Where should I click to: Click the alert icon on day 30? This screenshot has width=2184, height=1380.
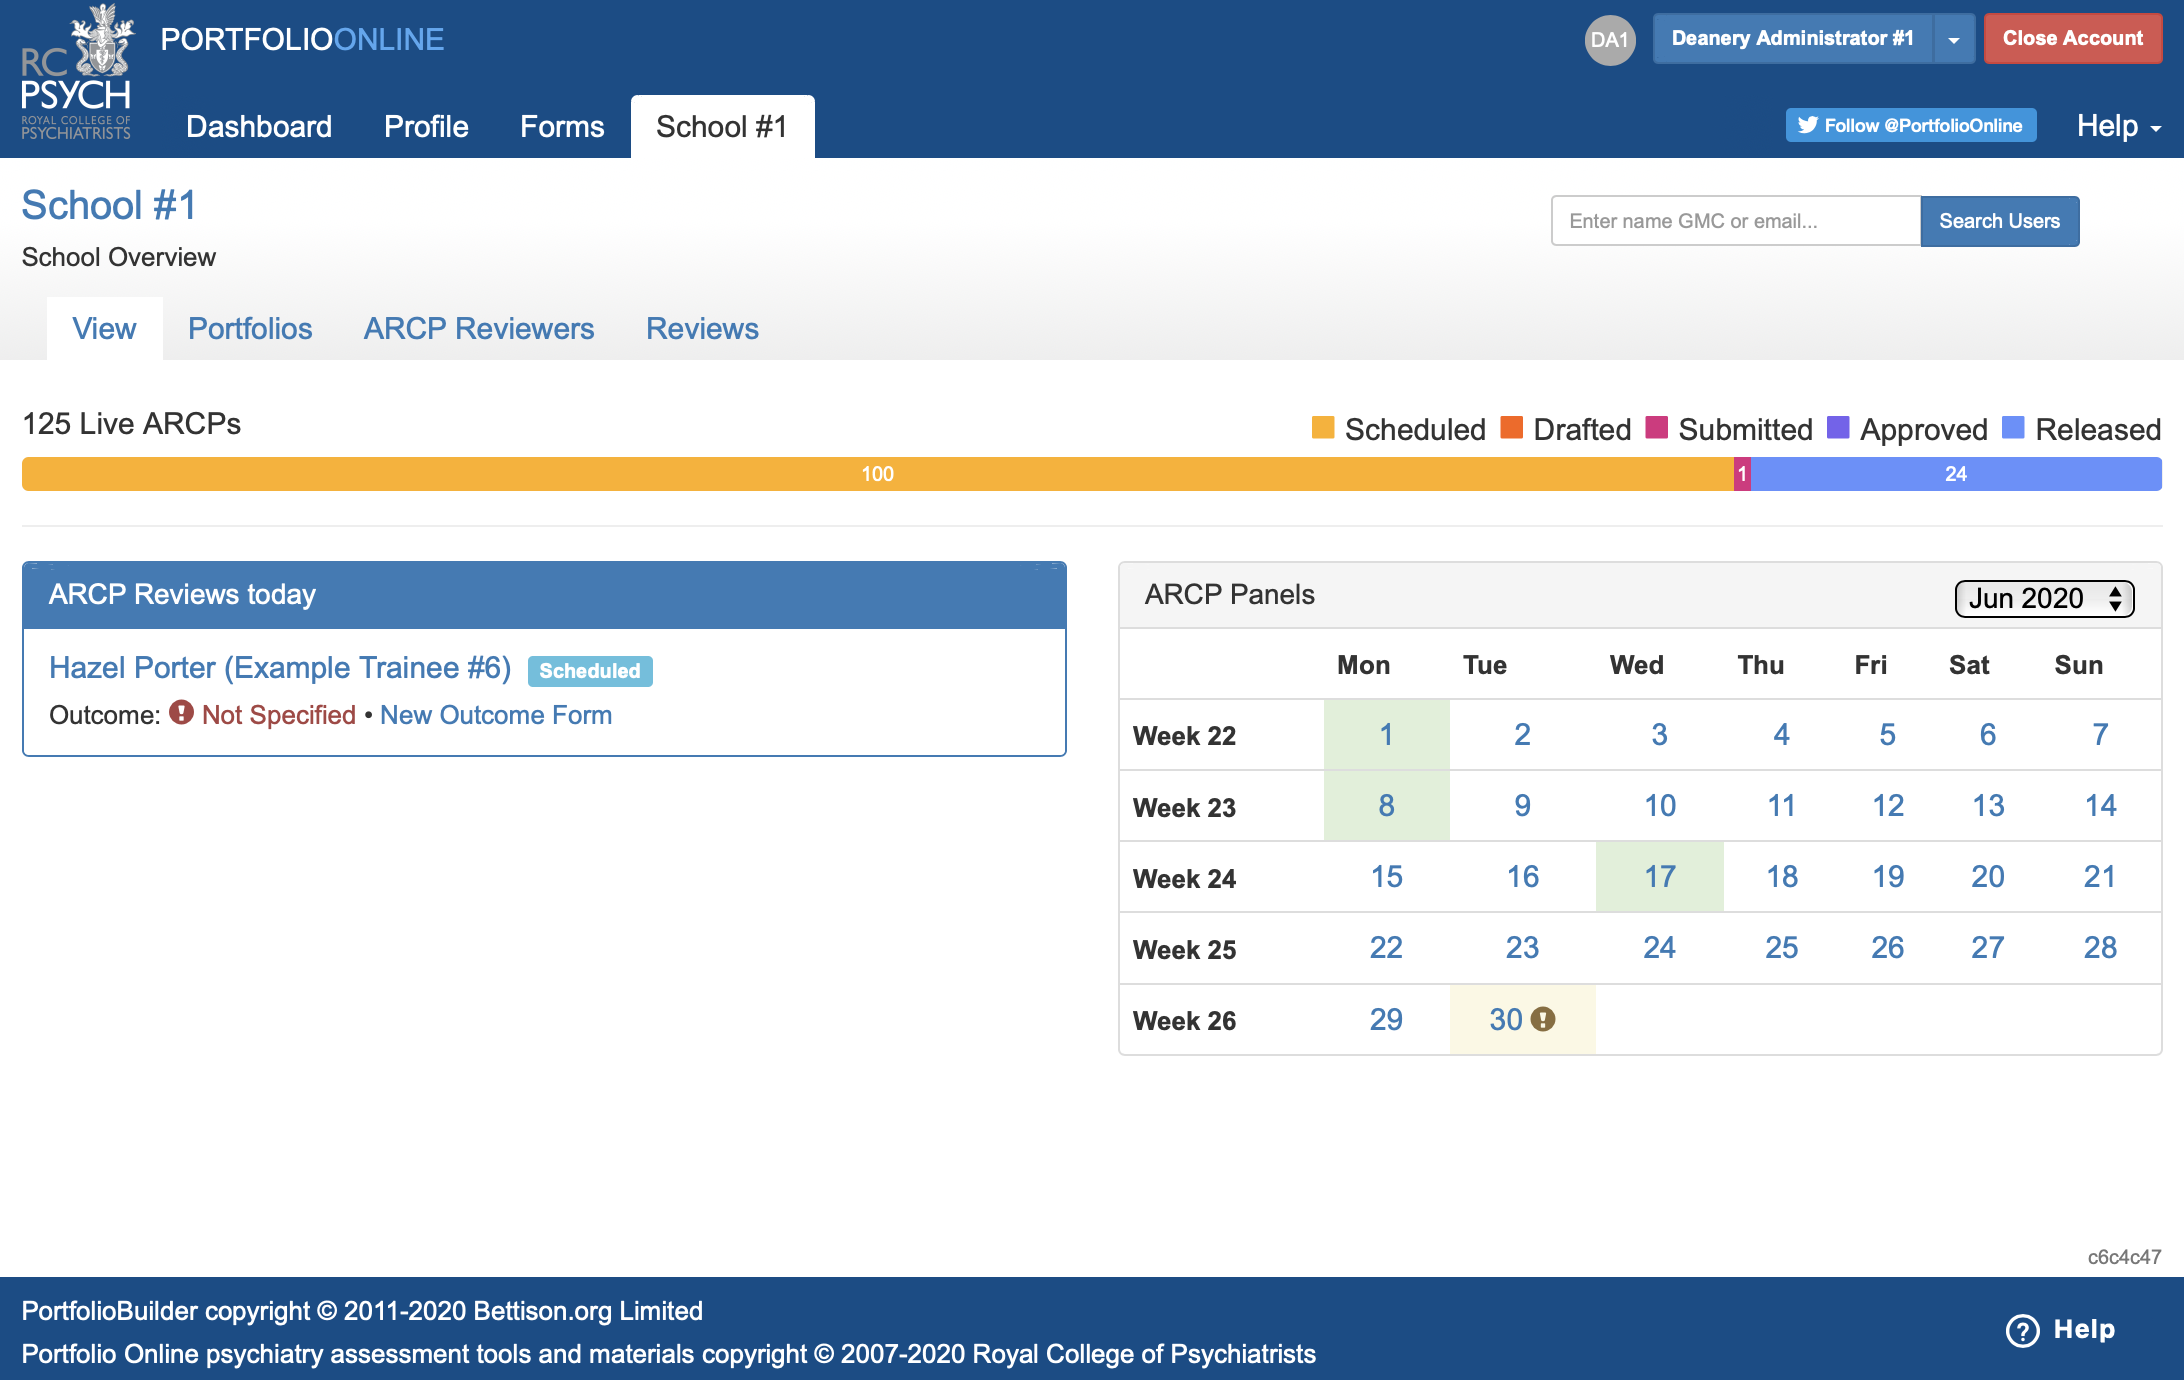(1544, 1019)
